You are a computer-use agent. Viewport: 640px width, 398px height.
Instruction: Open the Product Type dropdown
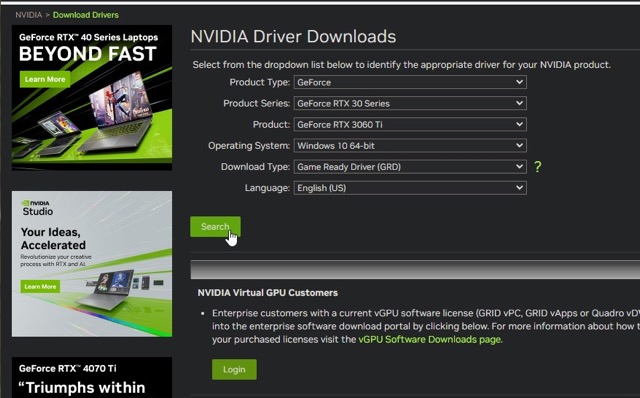click(410, 82)
